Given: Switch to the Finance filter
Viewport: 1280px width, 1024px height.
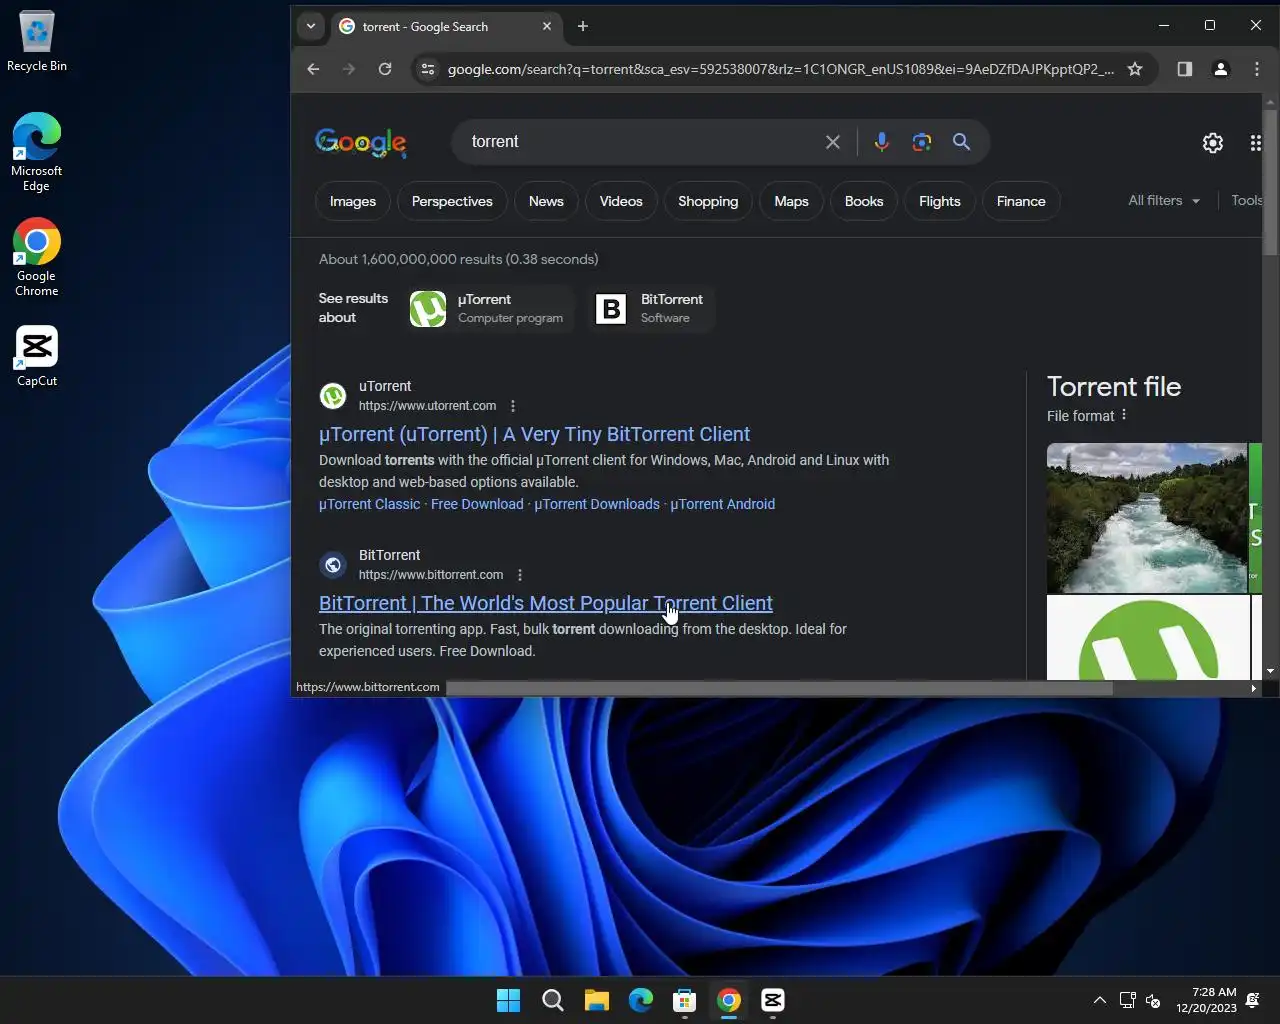Looking at the screenshot, I should click(x=1021, y=201).
